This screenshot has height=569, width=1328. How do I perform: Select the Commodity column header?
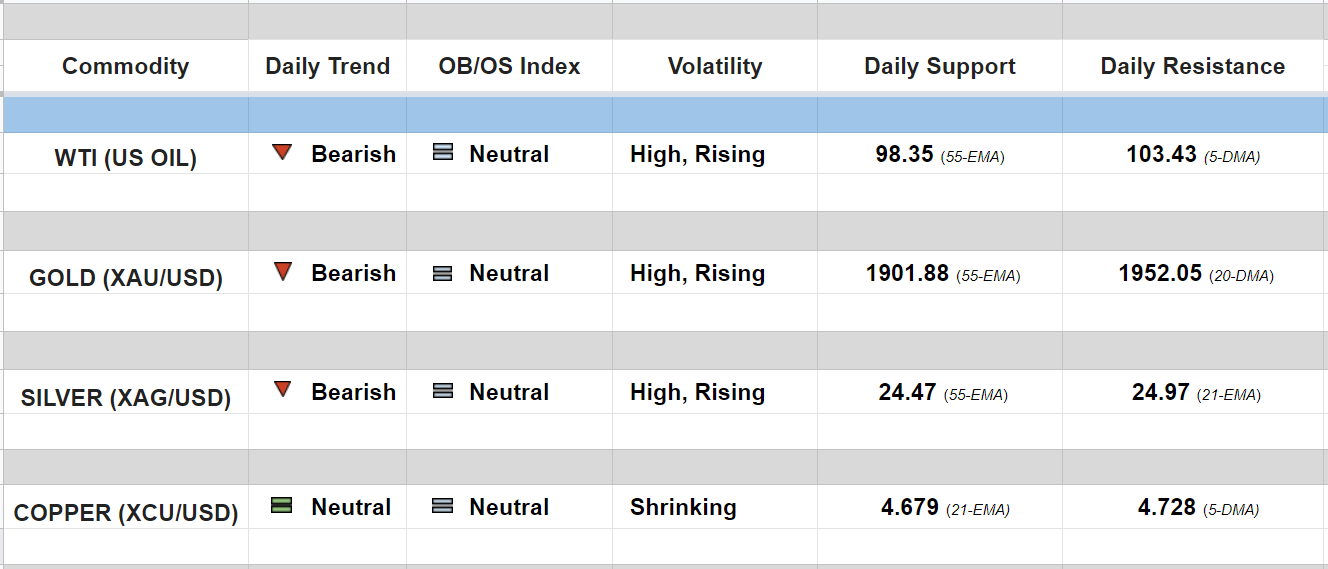[125, 66]
